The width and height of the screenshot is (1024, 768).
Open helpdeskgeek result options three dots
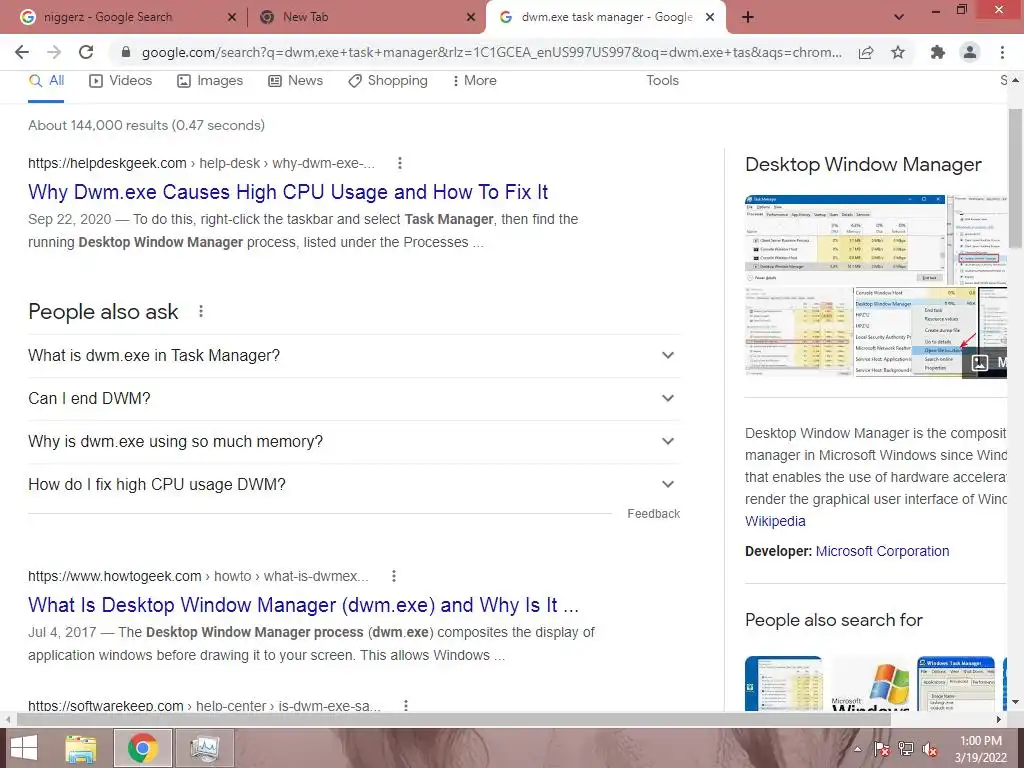(x=400, y=163)
